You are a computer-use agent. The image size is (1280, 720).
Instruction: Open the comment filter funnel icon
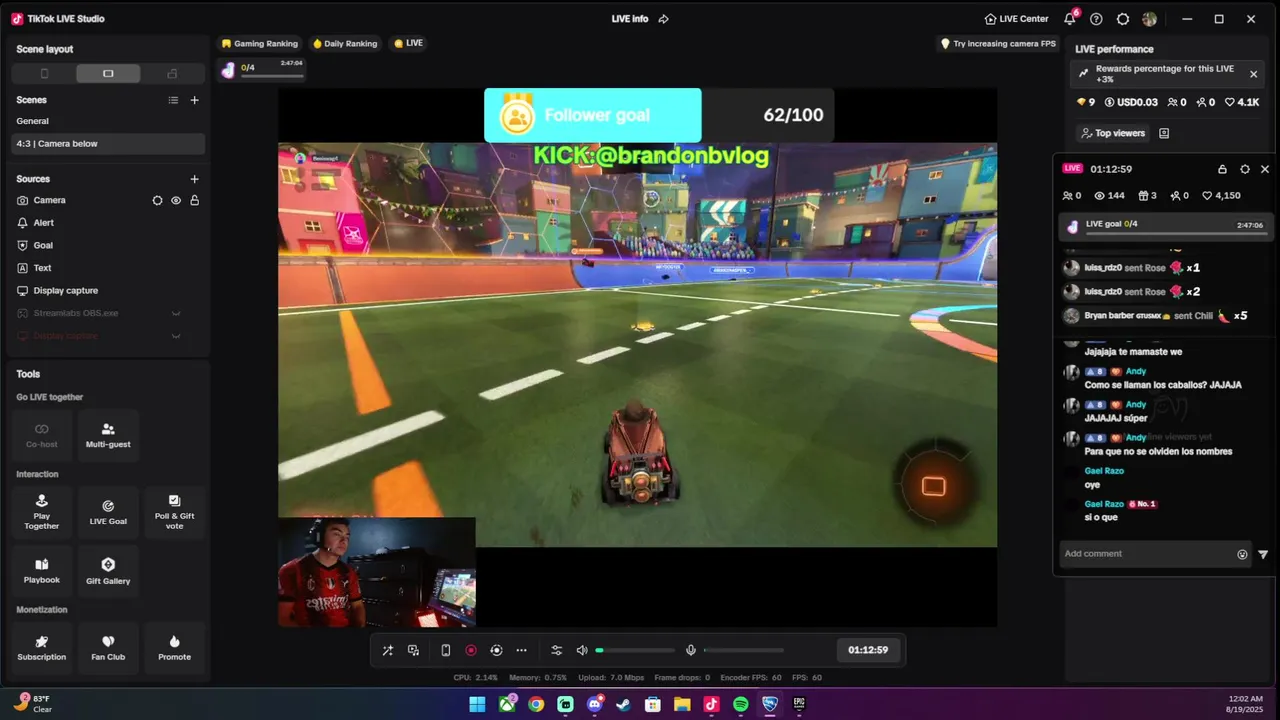pos(1262,554)
